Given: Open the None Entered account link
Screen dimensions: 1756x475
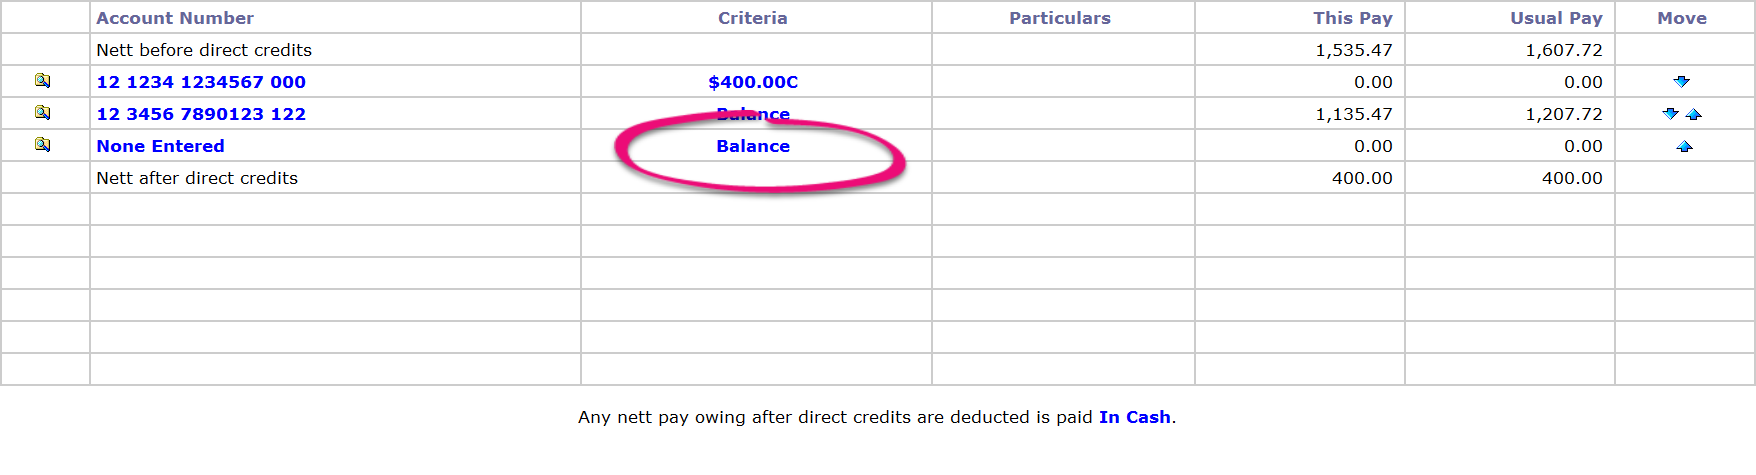Looking at the screenshot, I should 160,146.
